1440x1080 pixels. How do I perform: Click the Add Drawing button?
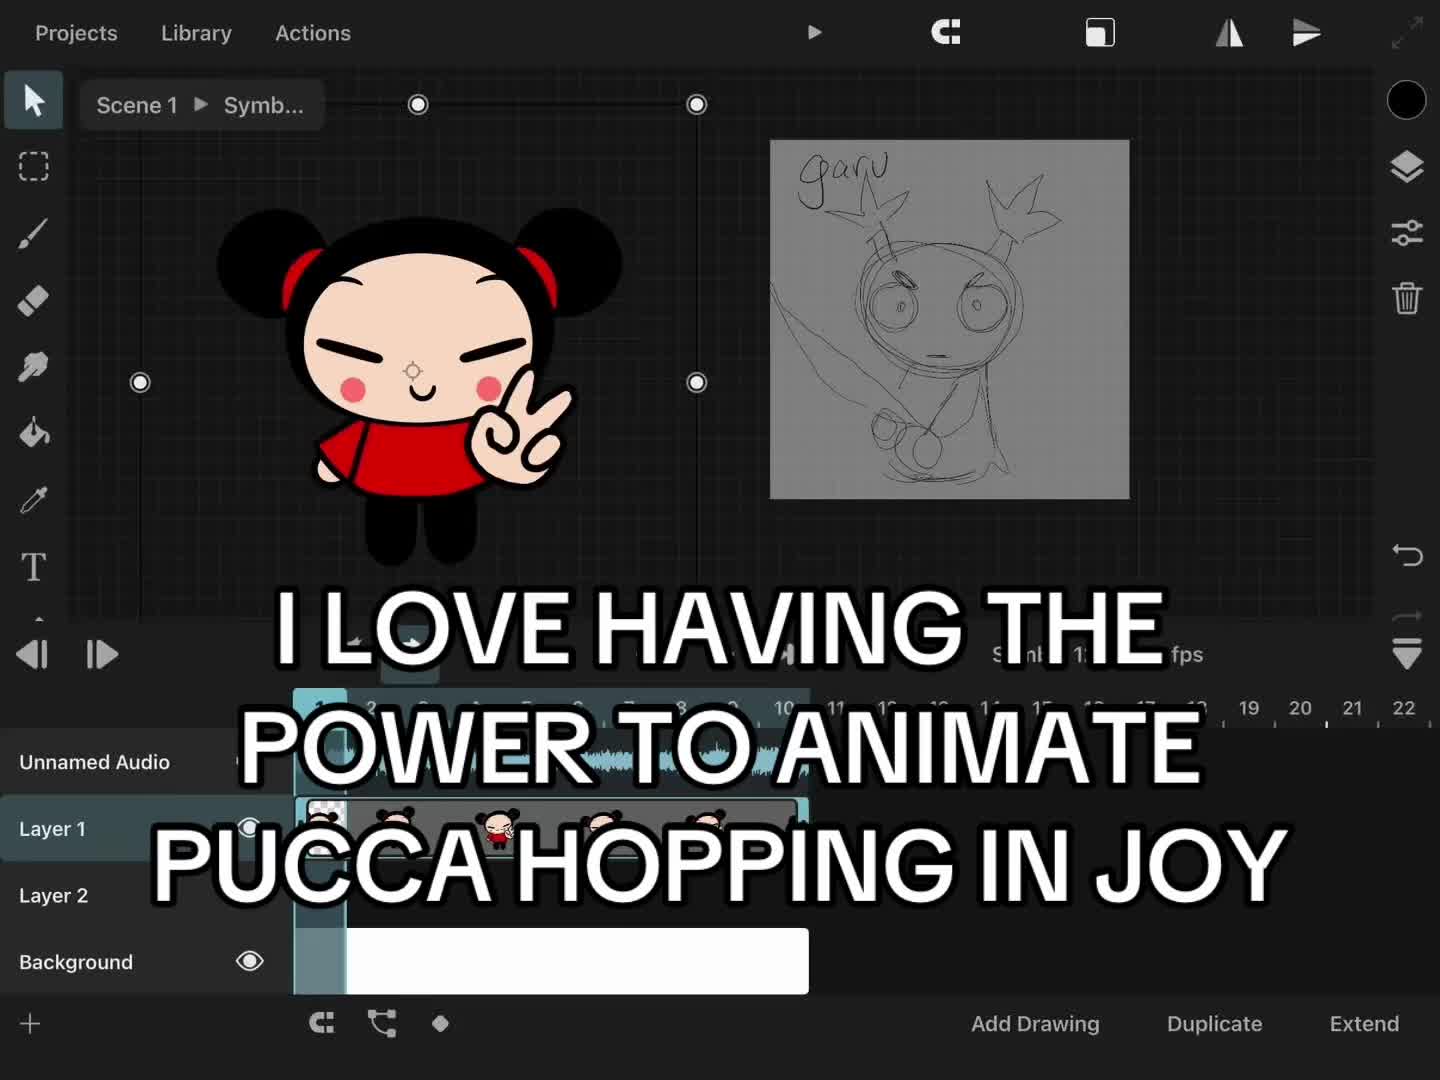[x=1035, y=1023]
